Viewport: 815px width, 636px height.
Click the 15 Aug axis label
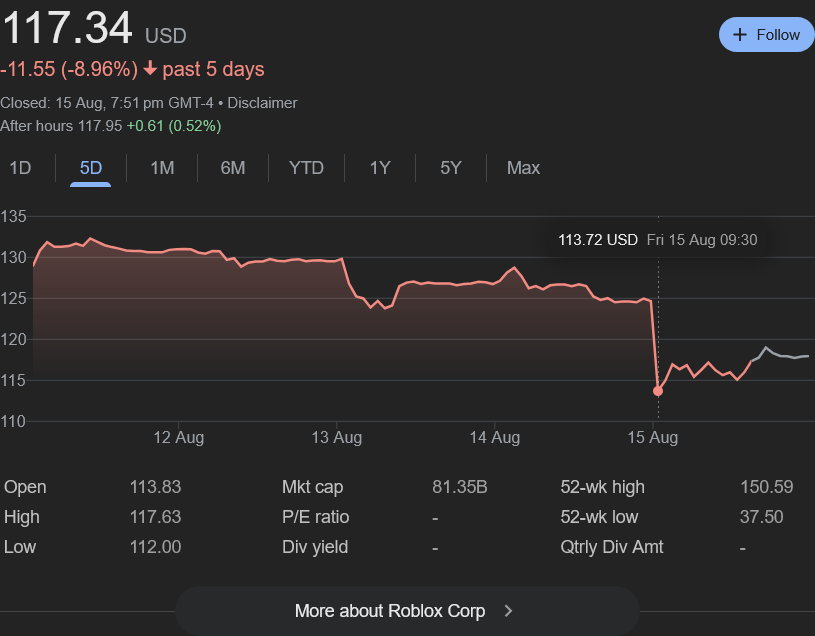(x=652, y=437)
